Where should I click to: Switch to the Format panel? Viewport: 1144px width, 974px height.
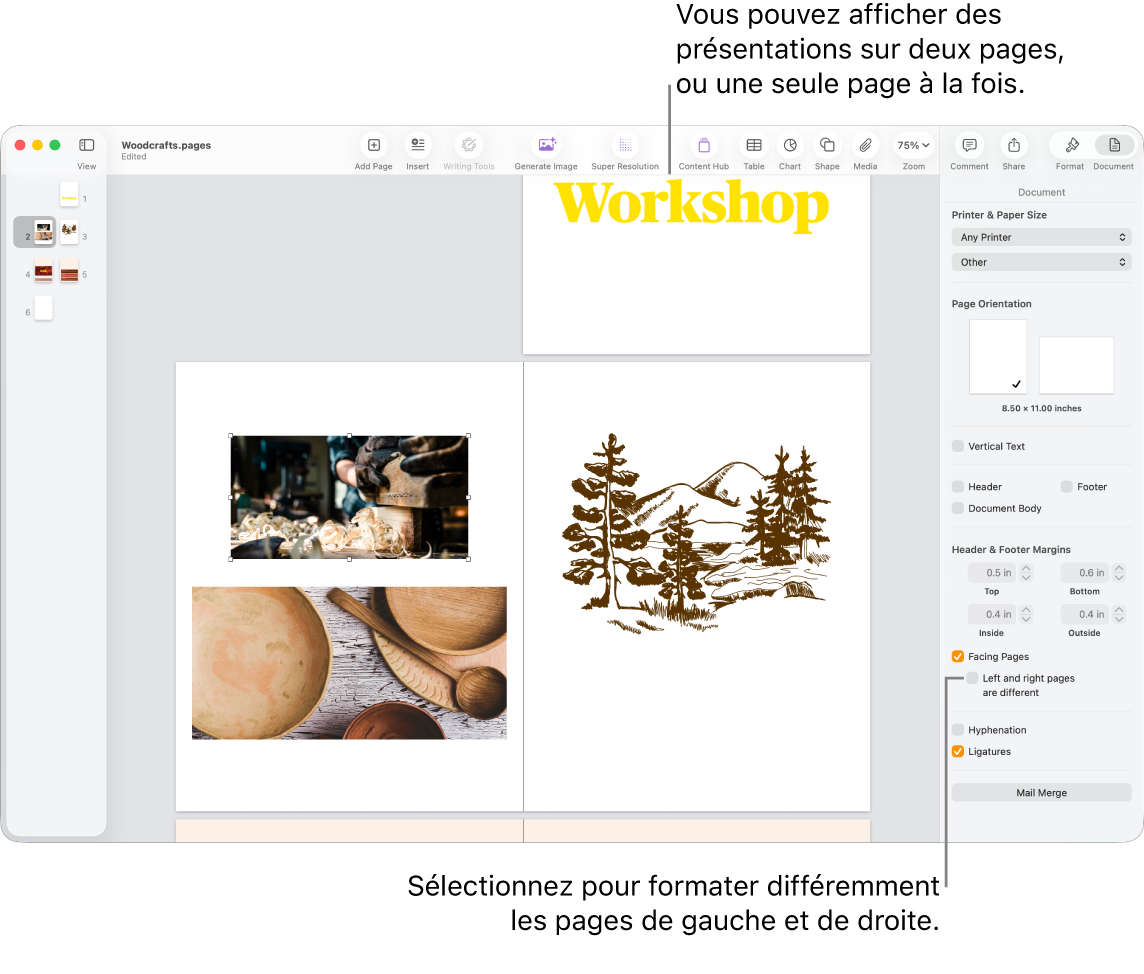(1069, 145)
